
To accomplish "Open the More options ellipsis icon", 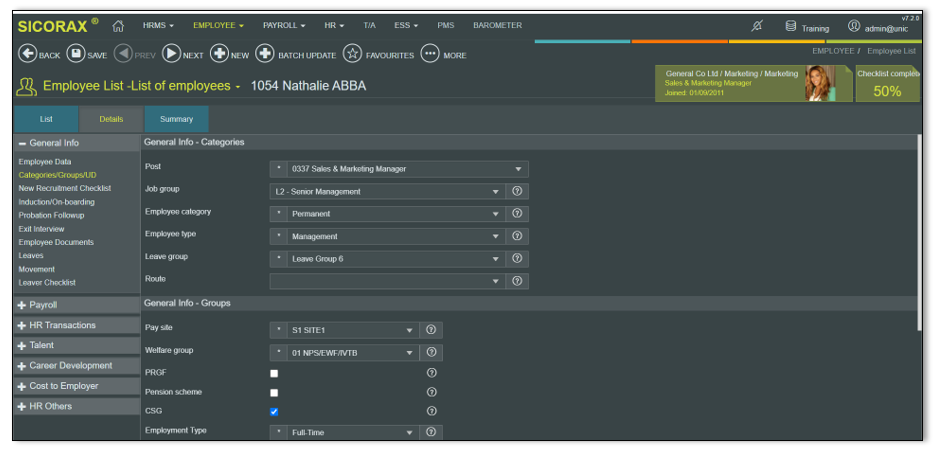I will click(x=430, y=55).
